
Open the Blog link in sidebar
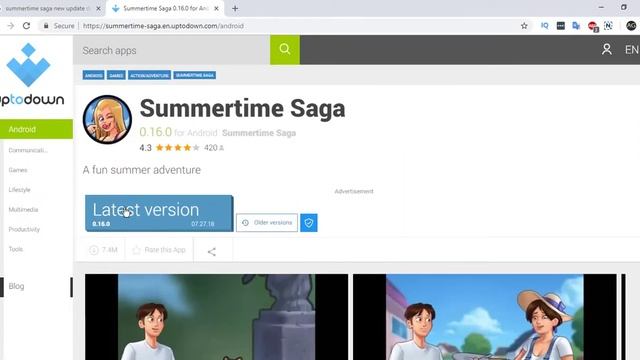pos(16,286)
